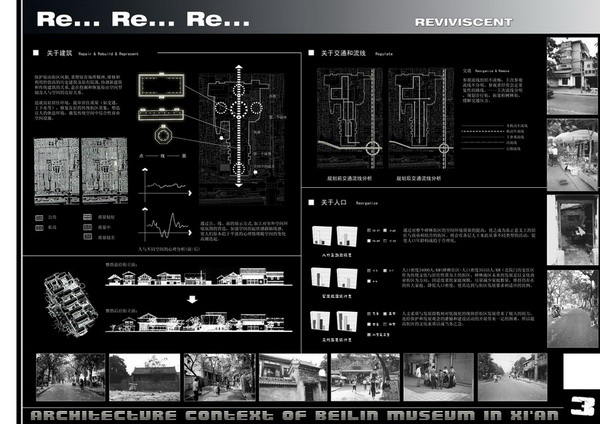
Task: Click the blank white rectangle above the page number
Action: pyautogui.click(x=582, y=372)
